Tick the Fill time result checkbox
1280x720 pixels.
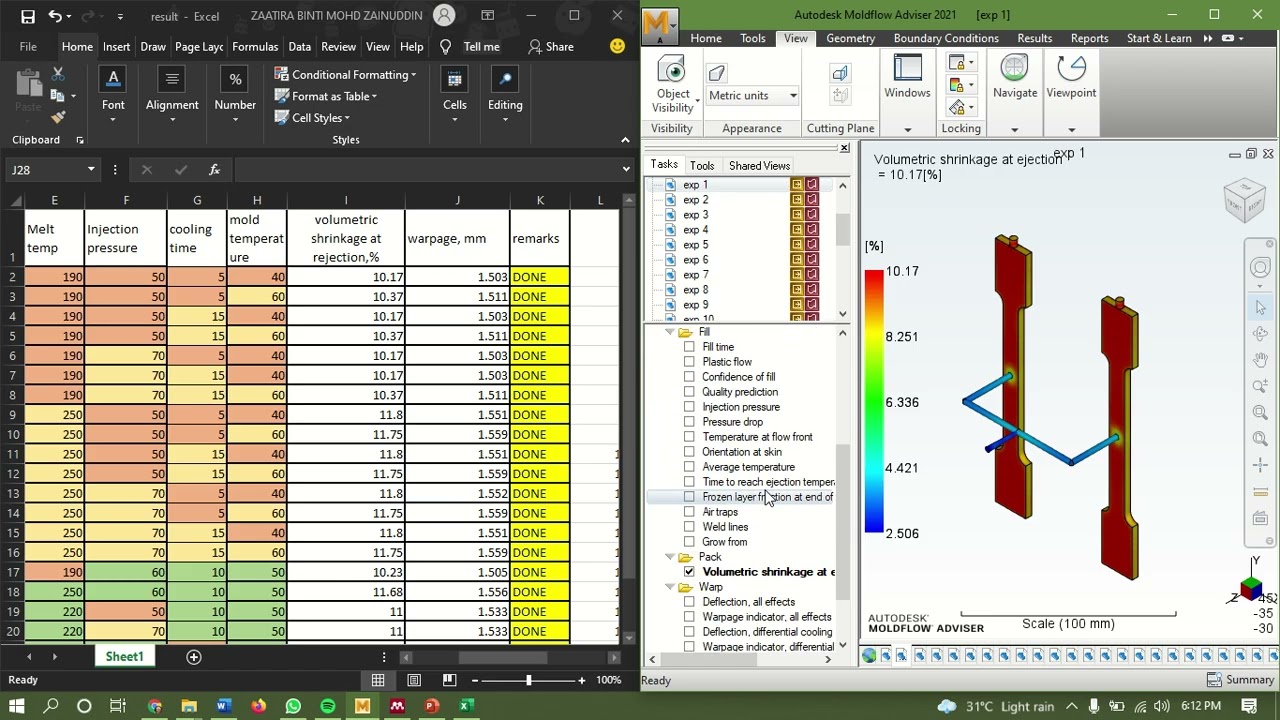coord(689,347)
